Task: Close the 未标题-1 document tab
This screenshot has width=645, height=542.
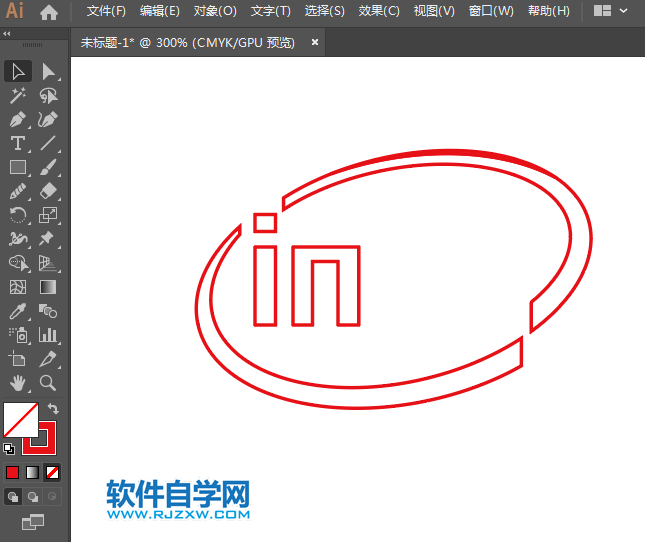Action: (x=315, y=42)
